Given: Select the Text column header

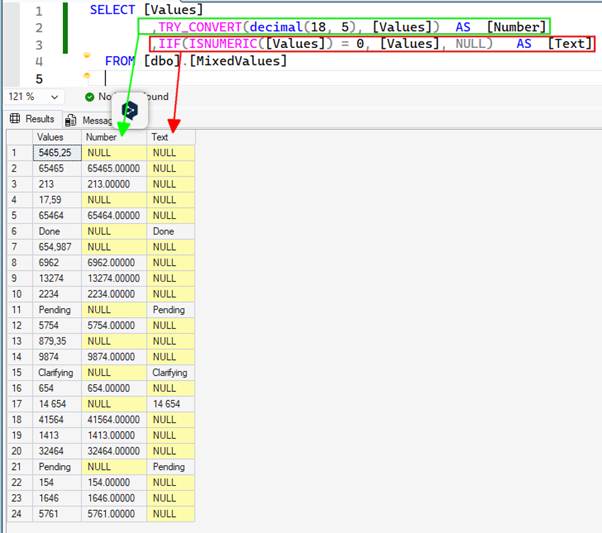Looking at the screenshot, I should point(160,137).
